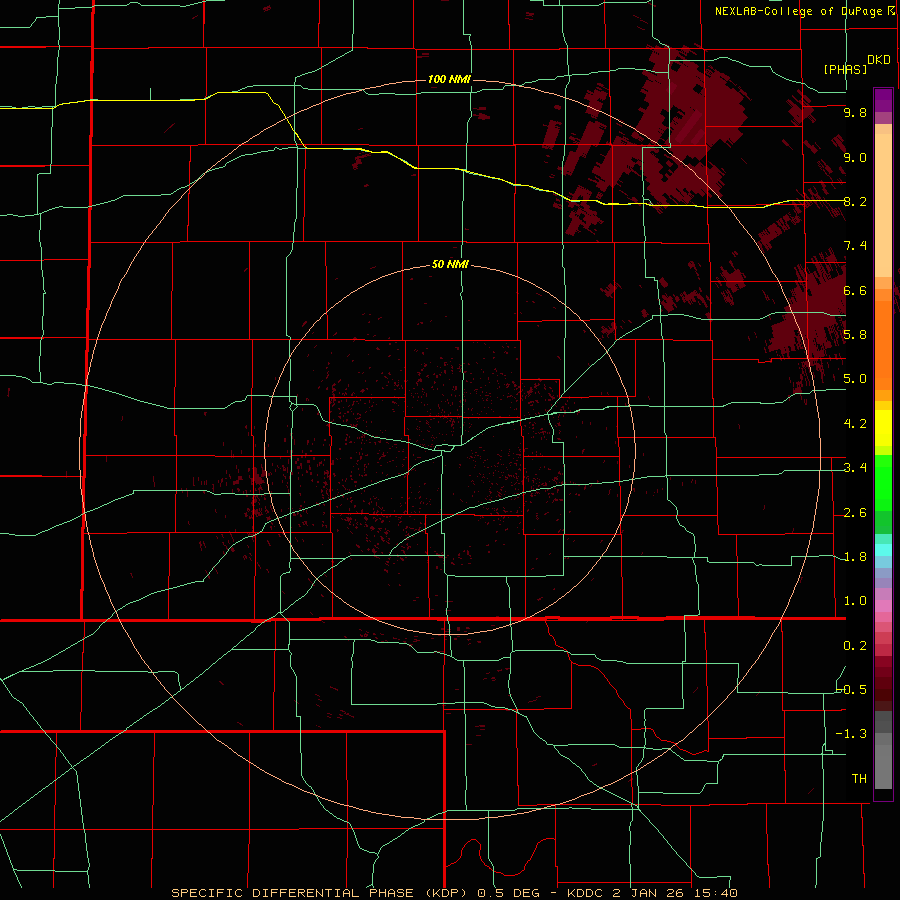The height and width of the screenshot is (900, 900).
Task: Click the 1.8 value on color scale
Action: [855, 557]
